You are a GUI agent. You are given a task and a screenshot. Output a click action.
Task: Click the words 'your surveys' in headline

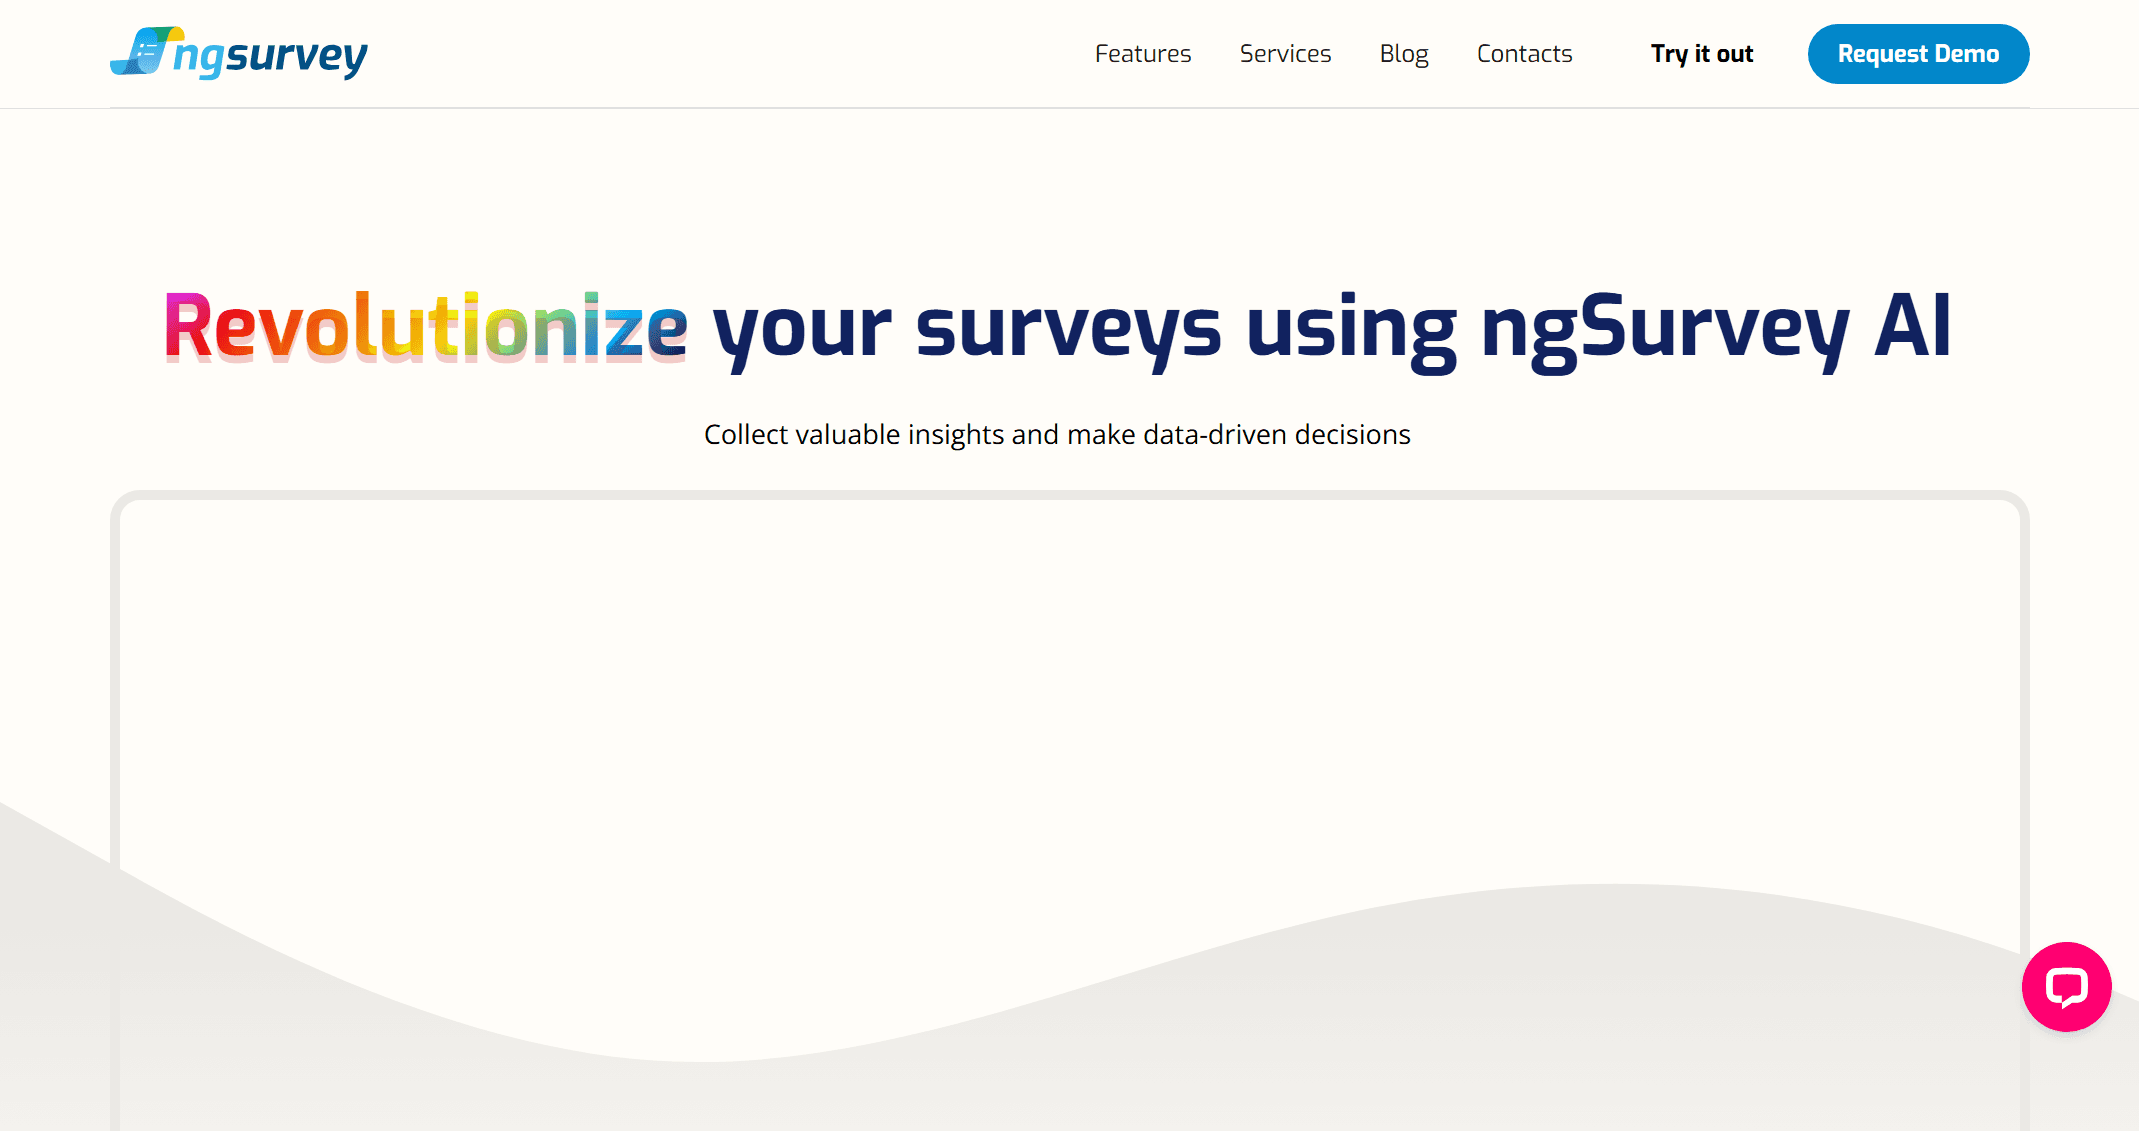(966, 328)
